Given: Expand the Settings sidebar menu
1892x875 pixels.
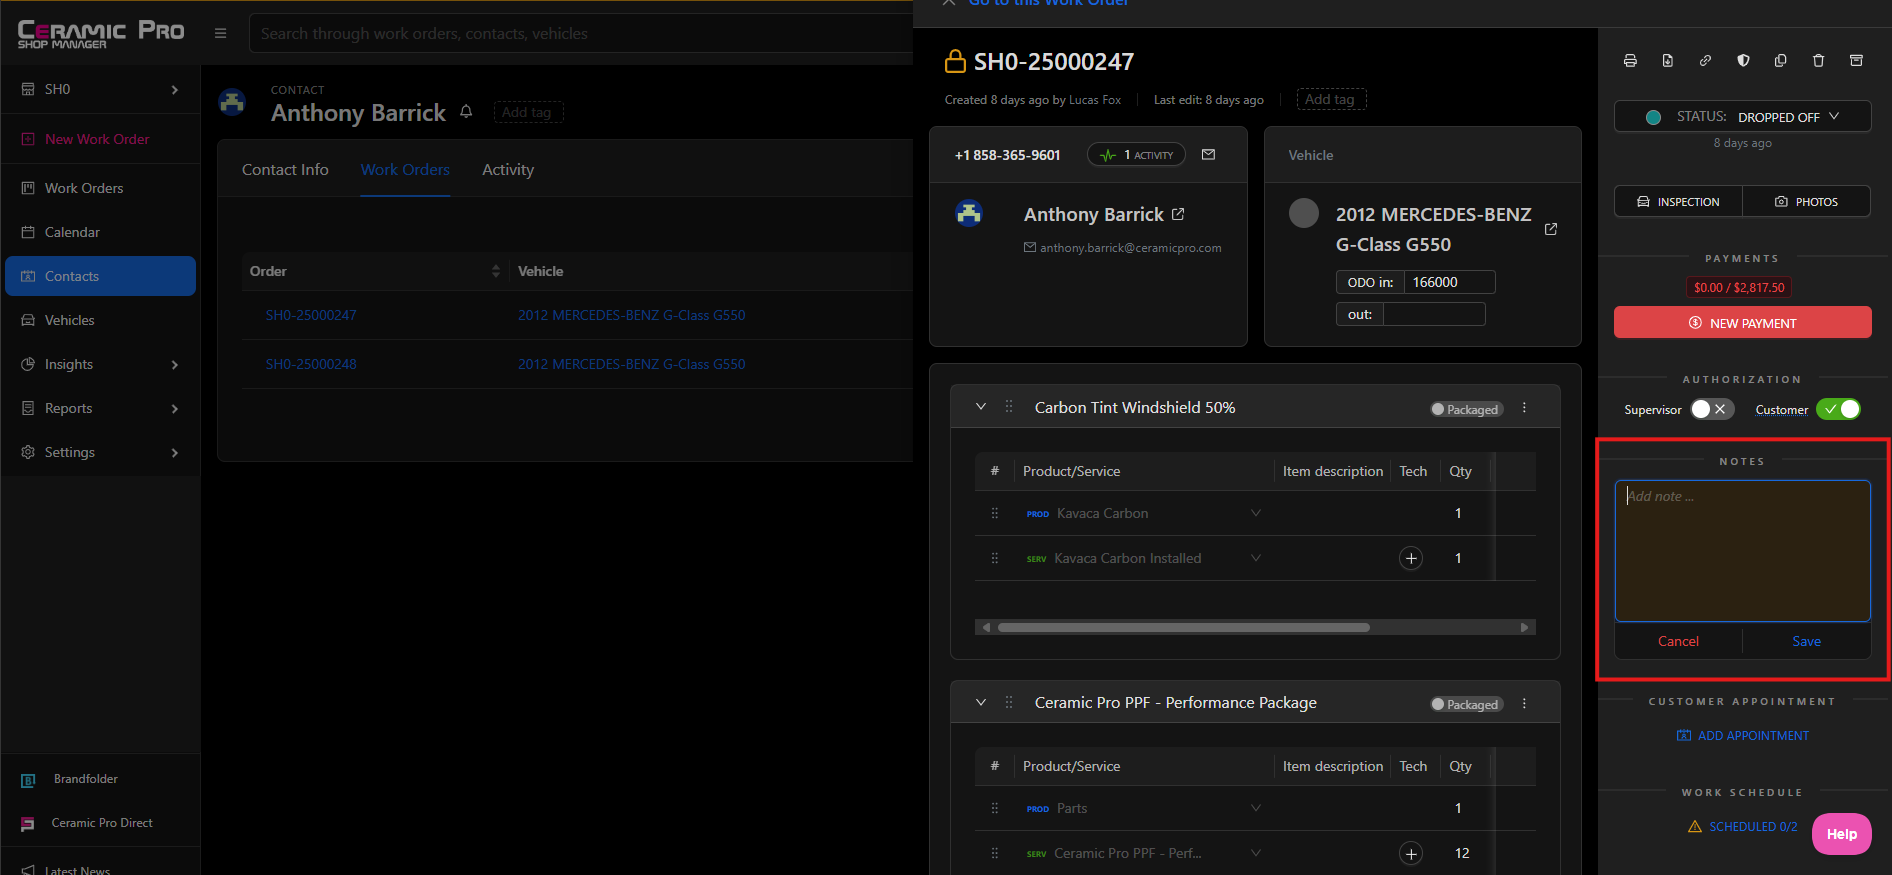Looking at the screenshot, I should [x=100, y=452].
